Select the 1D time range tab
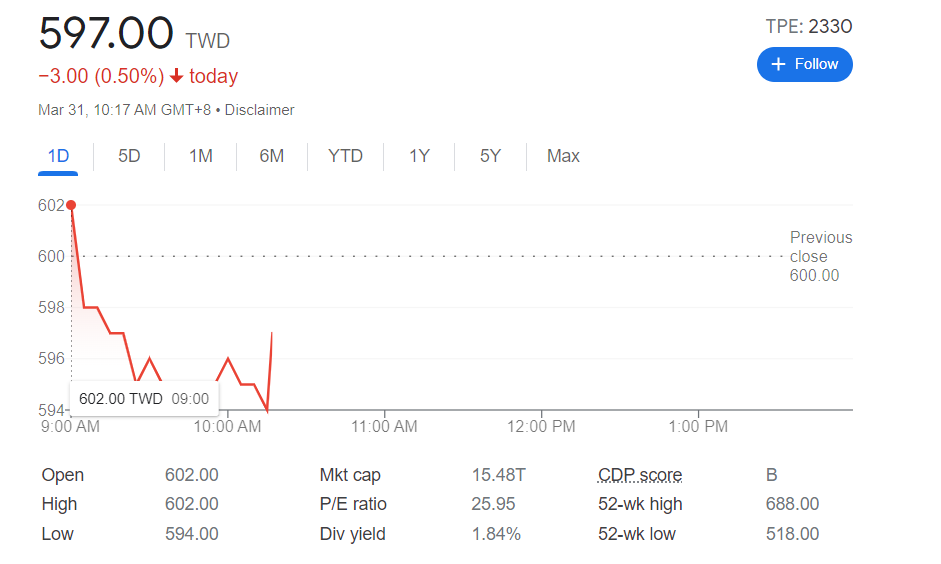 (58, 156)
